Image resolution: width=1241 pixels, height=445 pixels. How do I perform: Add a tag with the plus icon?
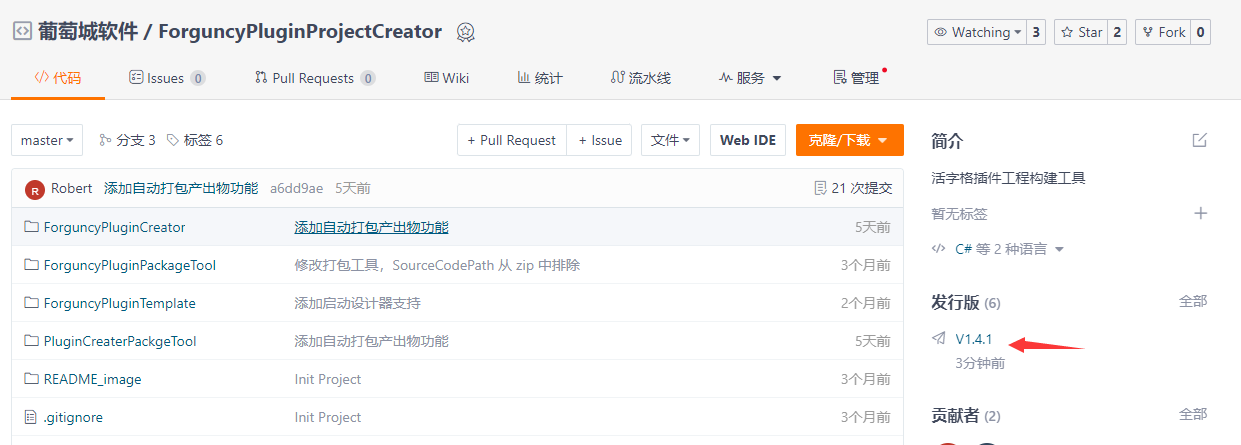1201,213
